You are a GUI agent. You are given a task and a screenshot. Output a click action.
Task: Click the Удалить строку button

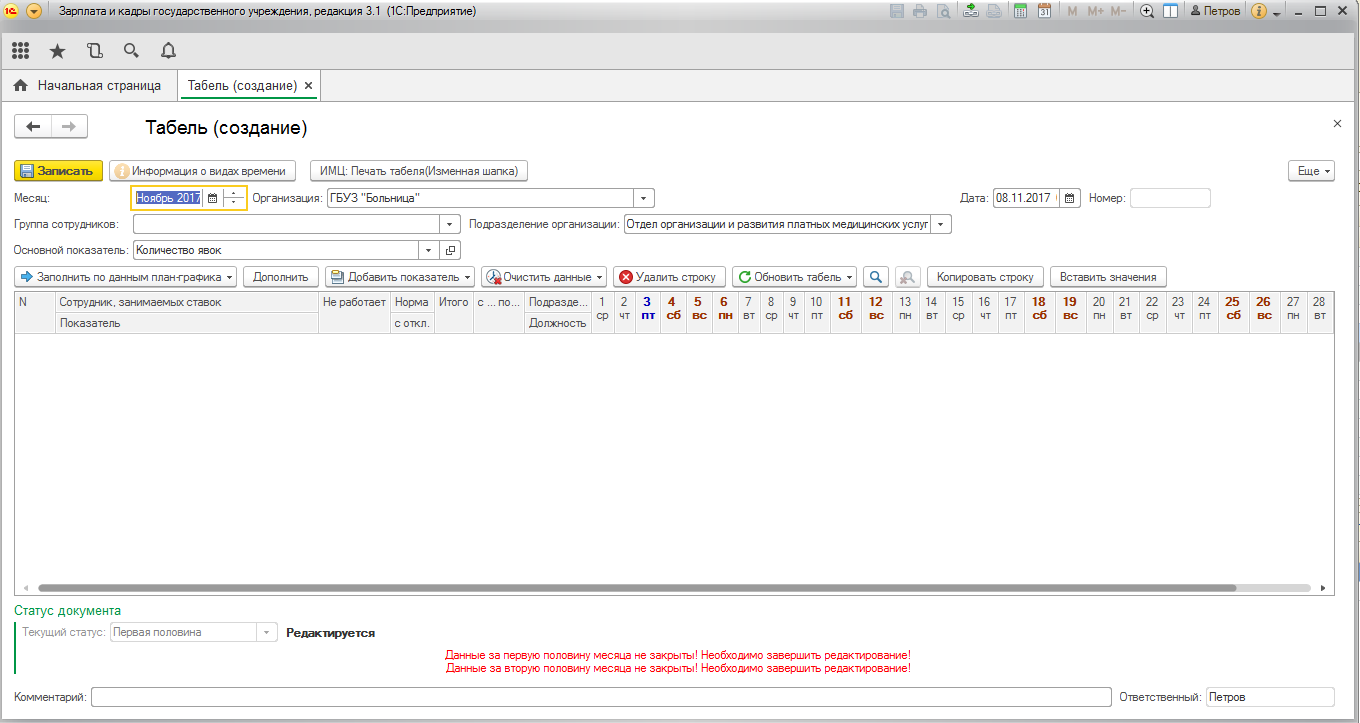pyautogui.click(x=669, y=277)
